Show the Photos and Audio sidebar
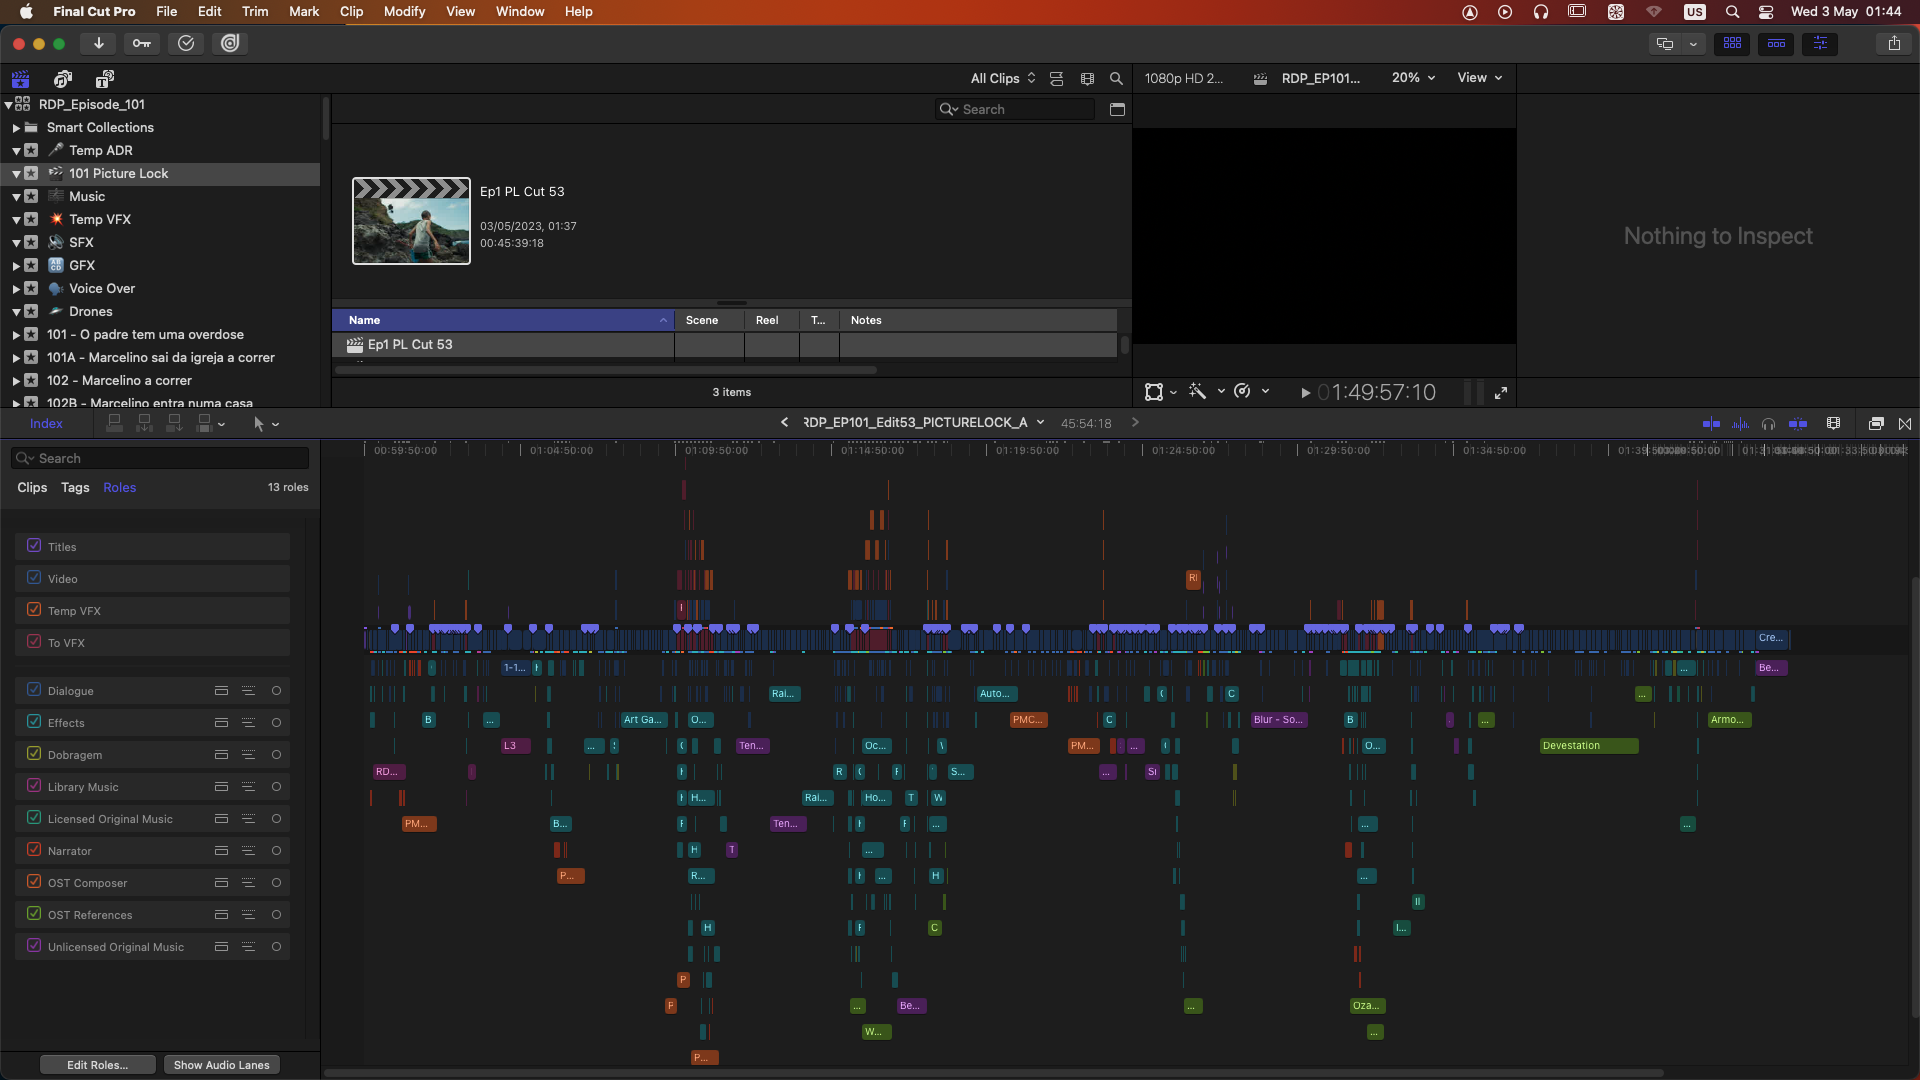The width and height of the screenshot is (1920, 1080). [x=63, y=79]
